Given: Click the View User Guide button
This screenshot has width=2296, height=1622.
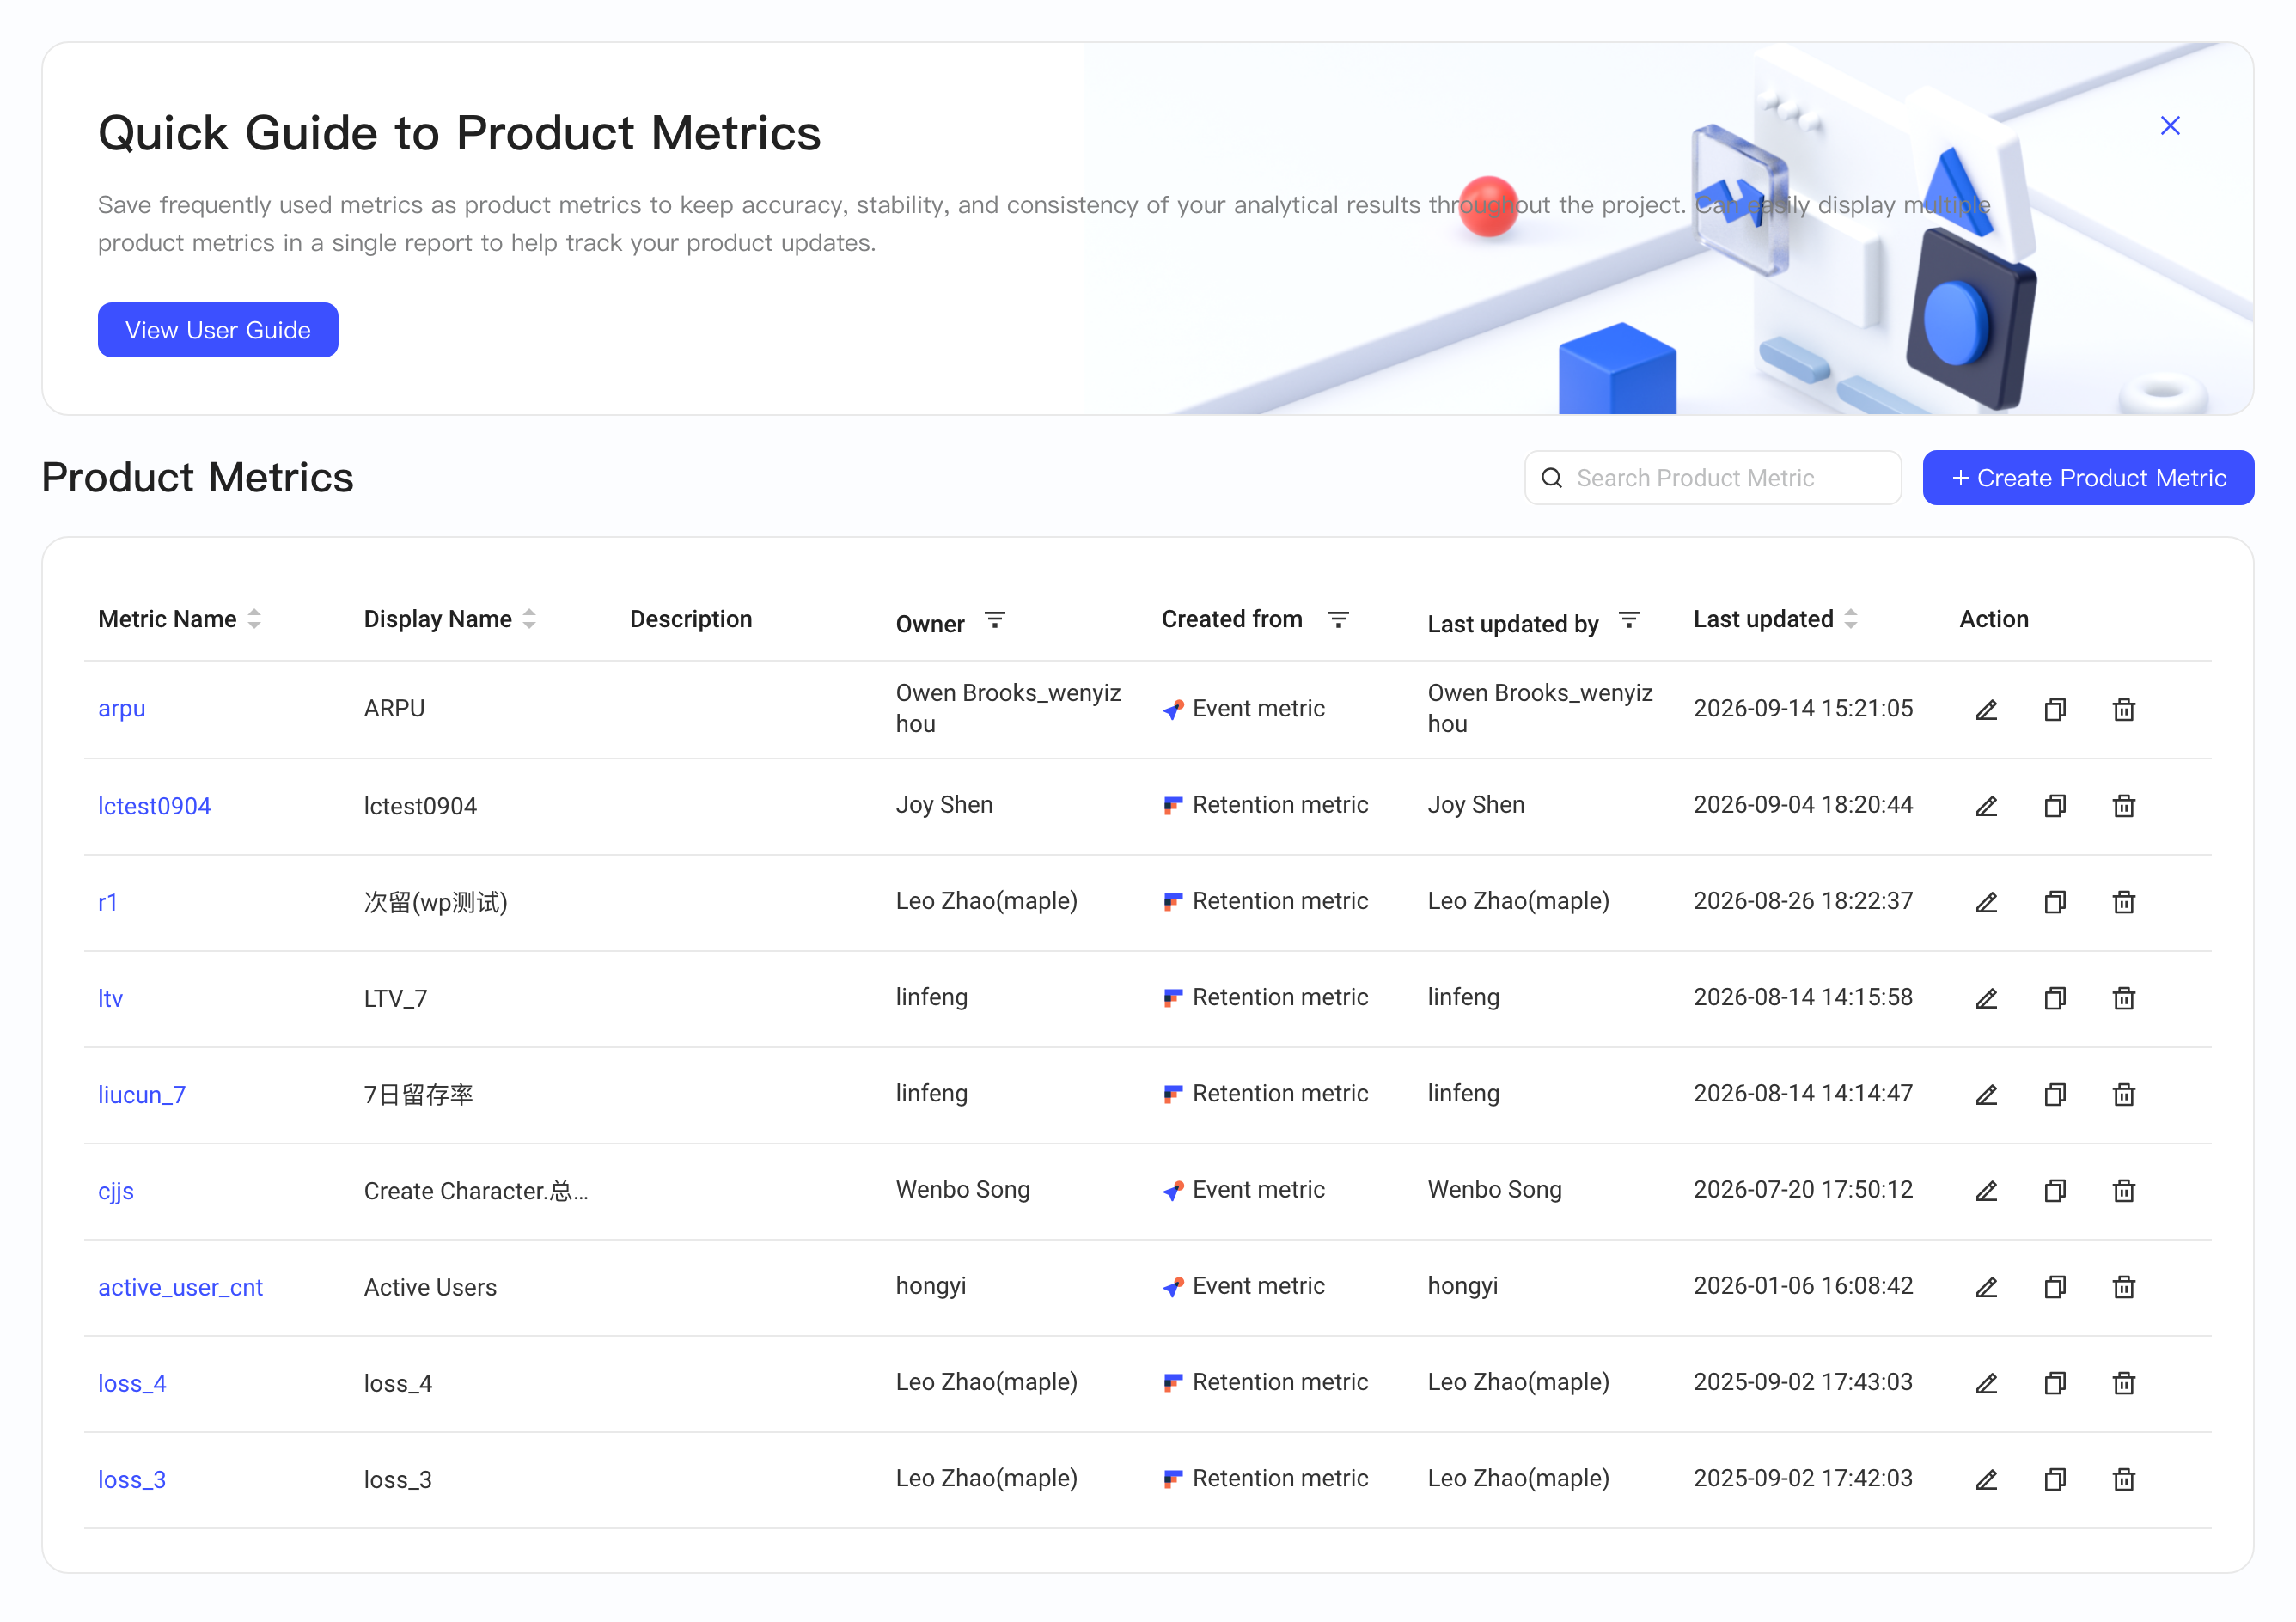Looking at the screenshot, I should [x=218, y=330].
